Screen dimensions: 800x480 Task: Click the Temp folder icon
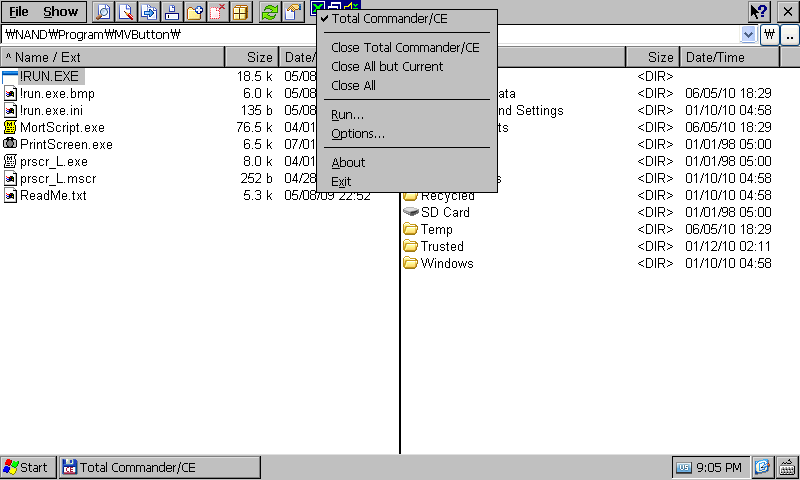click(410, 229)
